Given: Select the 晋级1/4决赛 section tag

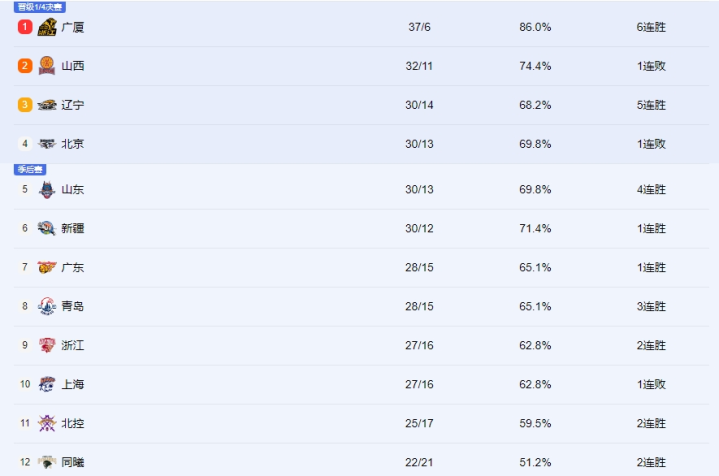Looking at the screenshot, I should click(40, 7).
